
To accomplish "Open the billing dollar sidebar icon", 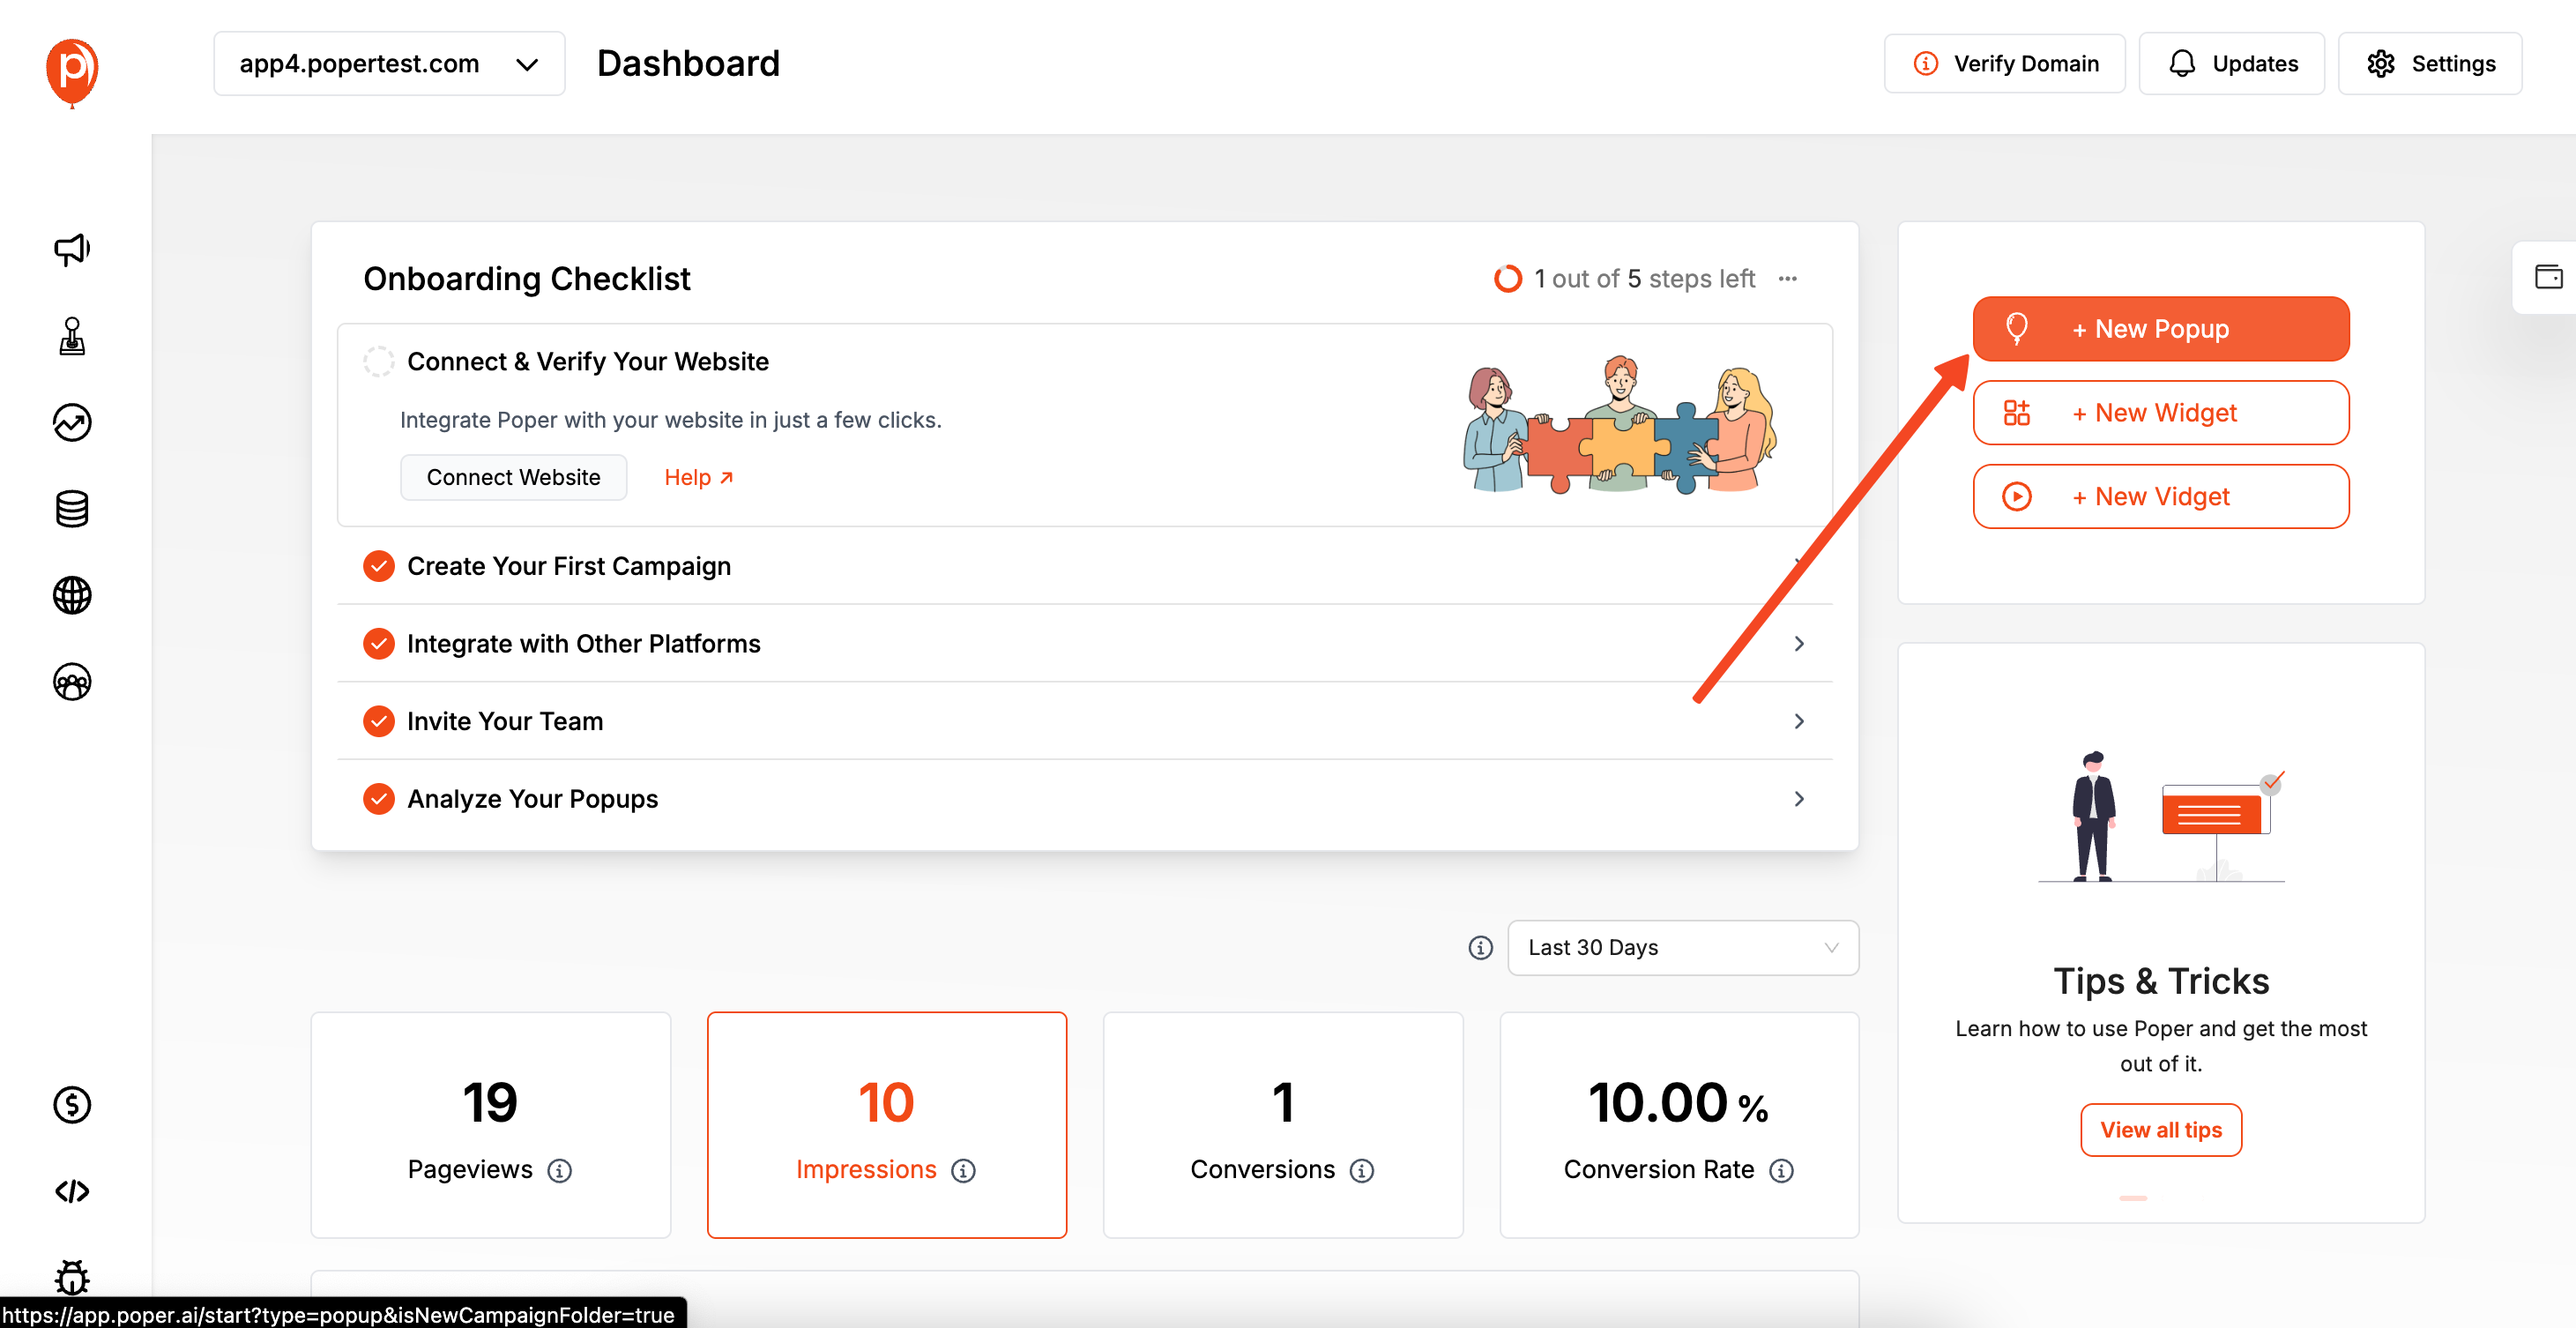I will [x=72, y=1105].
